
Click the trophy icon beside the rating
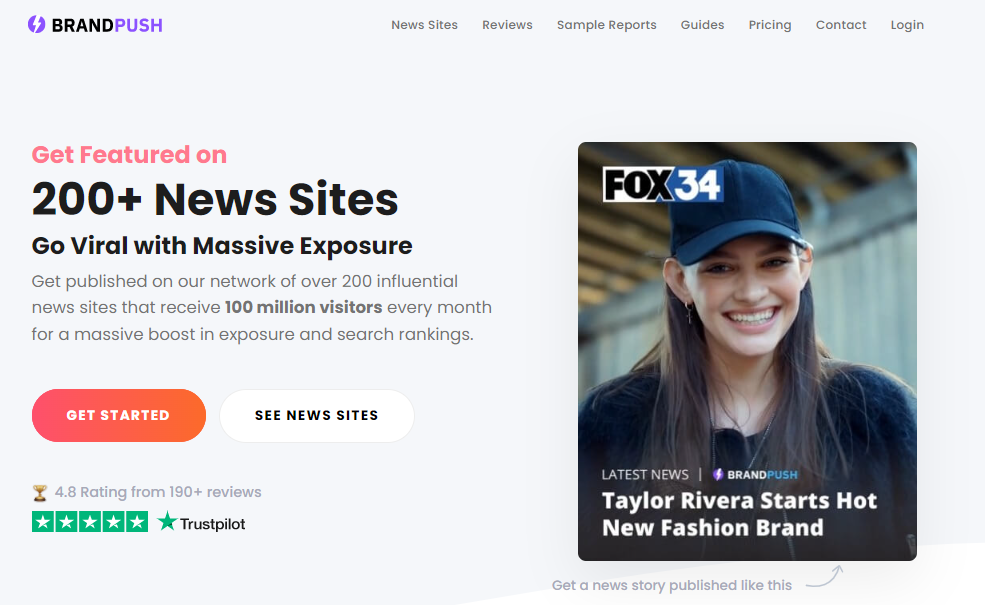point(40,492)
